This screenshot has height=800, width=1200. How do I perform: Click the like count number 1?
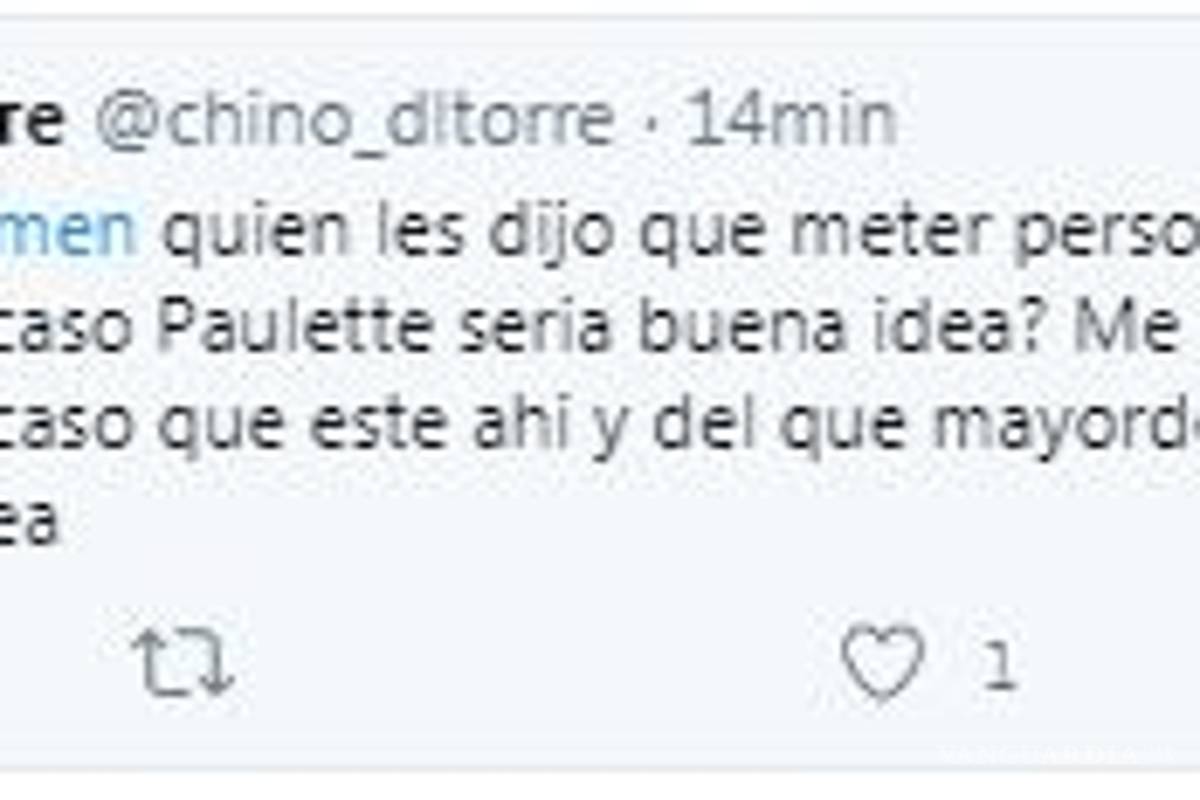click(997, 665)
